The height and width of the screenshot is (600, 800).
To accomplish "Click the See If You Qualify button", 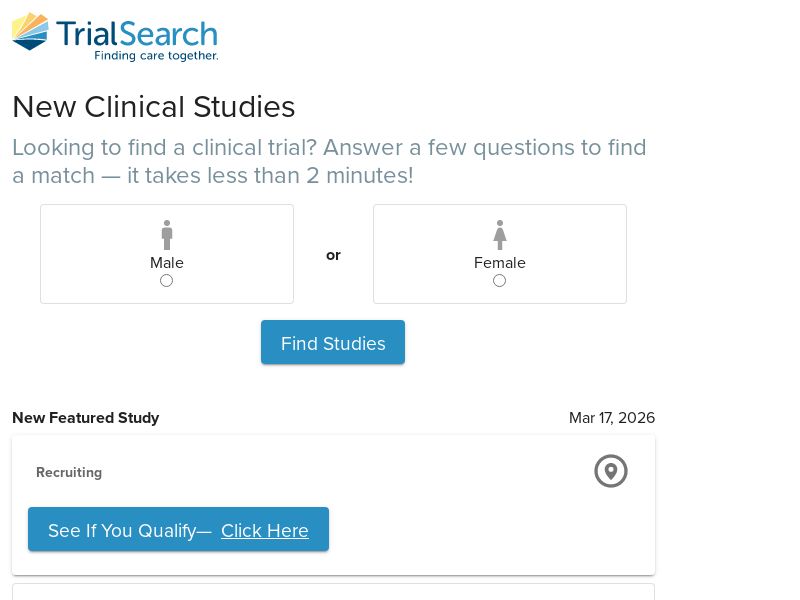I will [178, 530].
